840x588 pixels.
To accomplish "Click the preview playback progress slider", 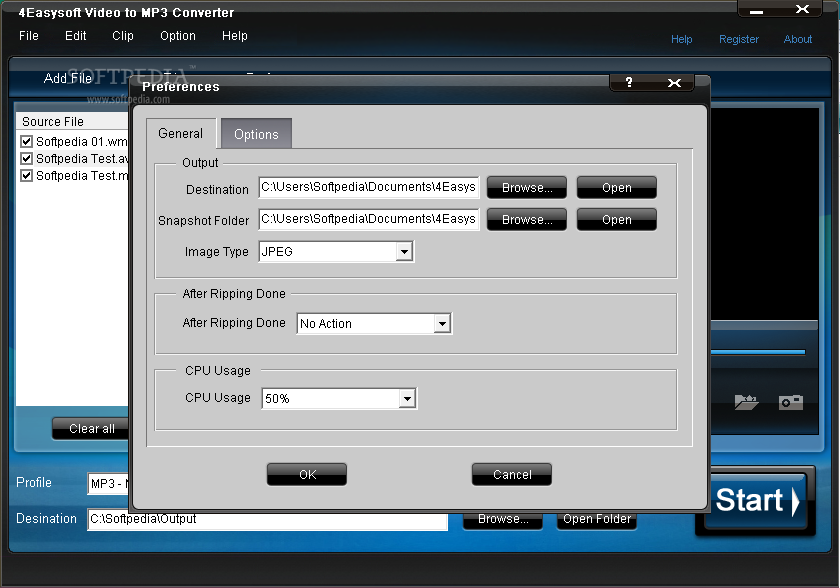I will tap(758, 352).
